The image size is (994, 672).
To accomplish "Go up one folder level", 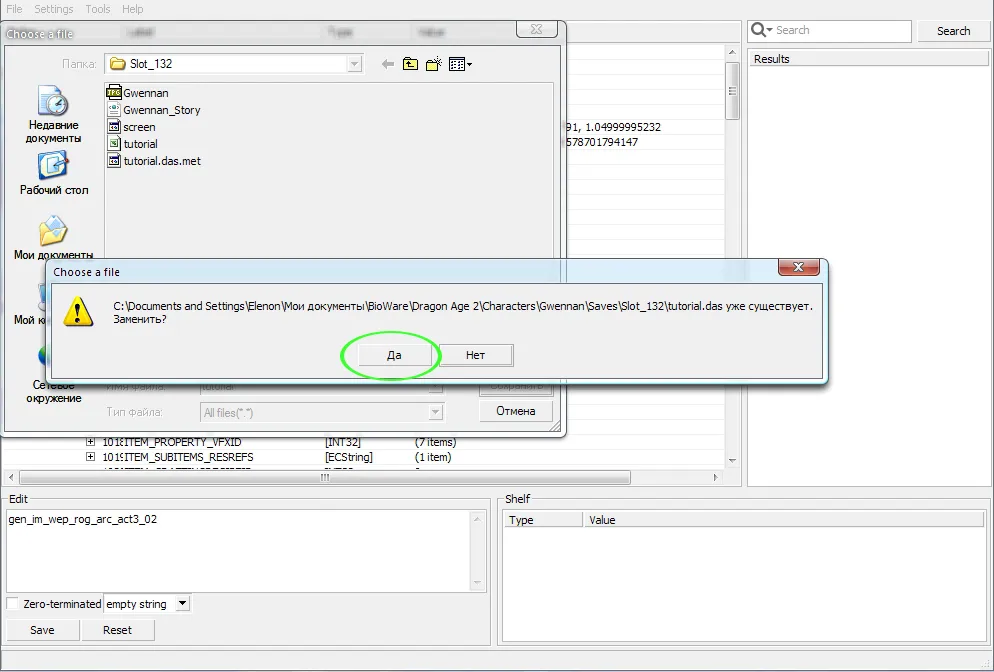I will coord(411,64).
